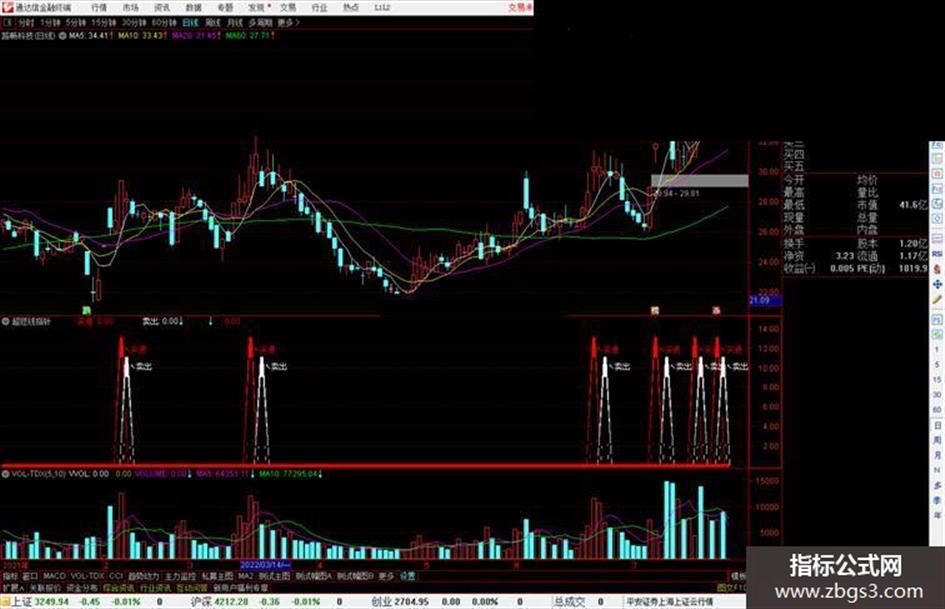945x609 pixels.
Task: Click the red dollar-sign icon in sidebar
Action: pyautogui.click(x=937, y=270)
